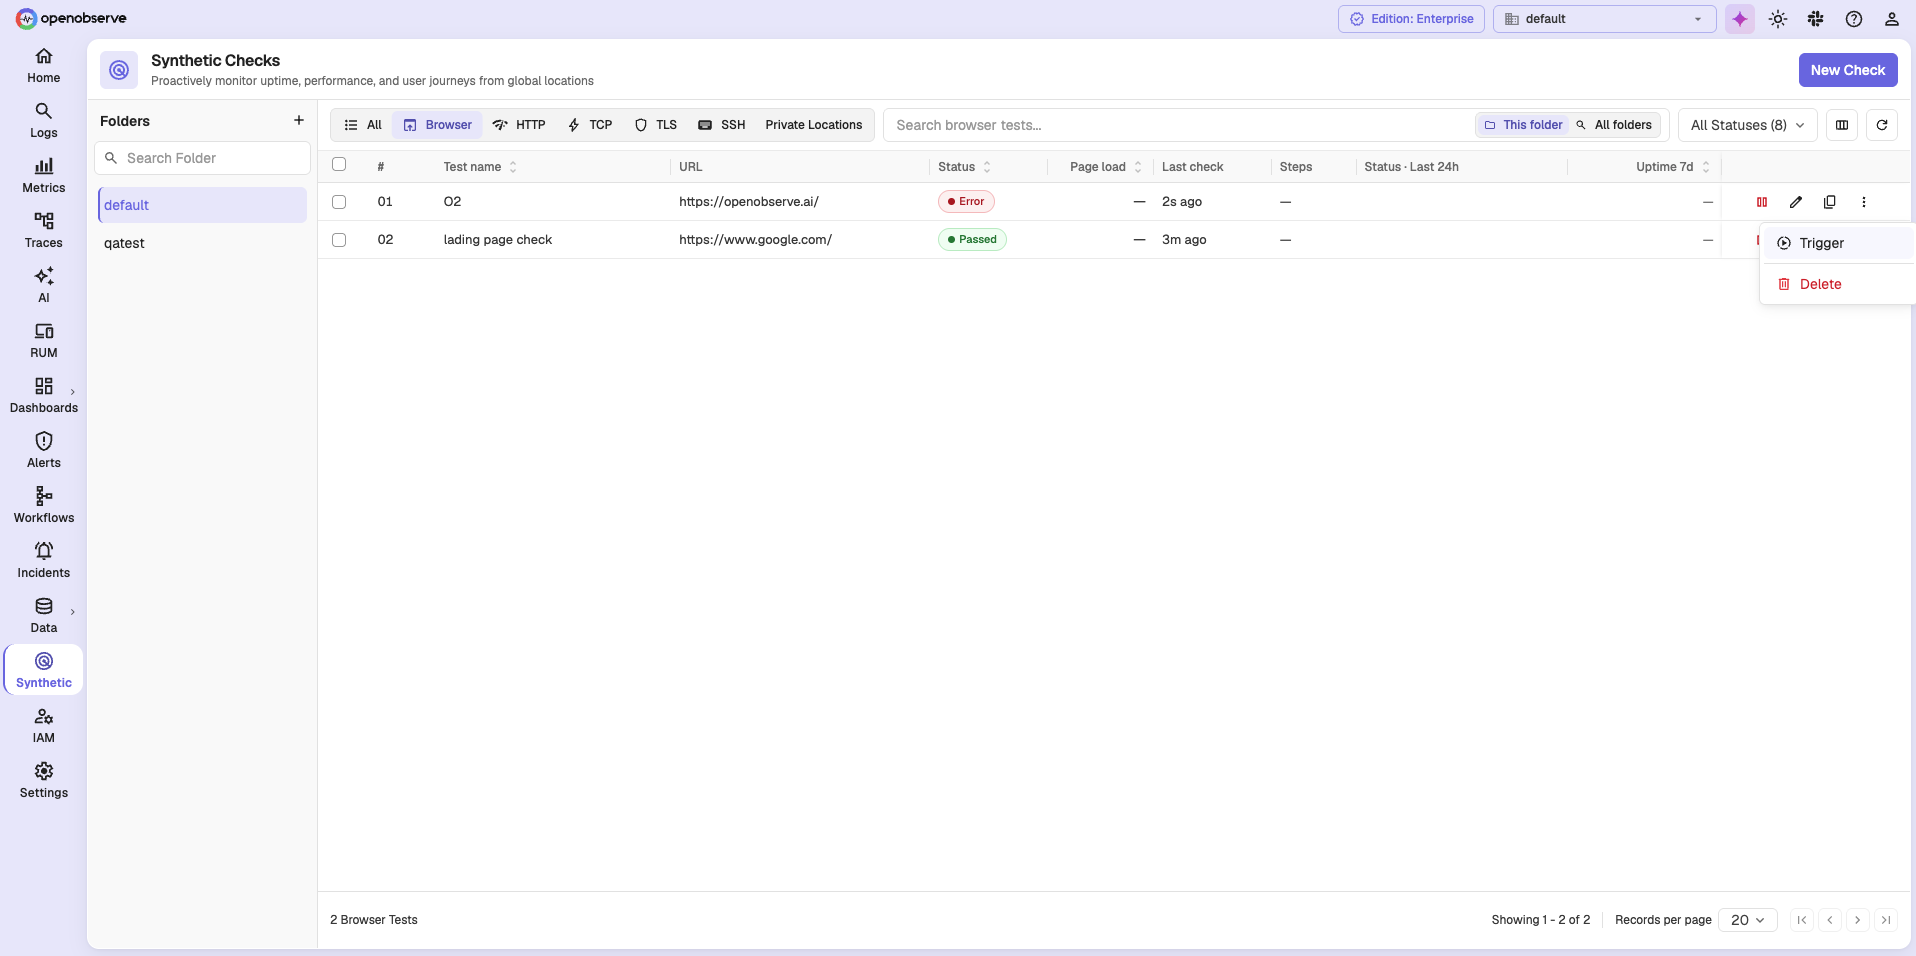Go to next page arrow
The height and width of the screenshot is (956, 1916).
(x=1858, y=920)
